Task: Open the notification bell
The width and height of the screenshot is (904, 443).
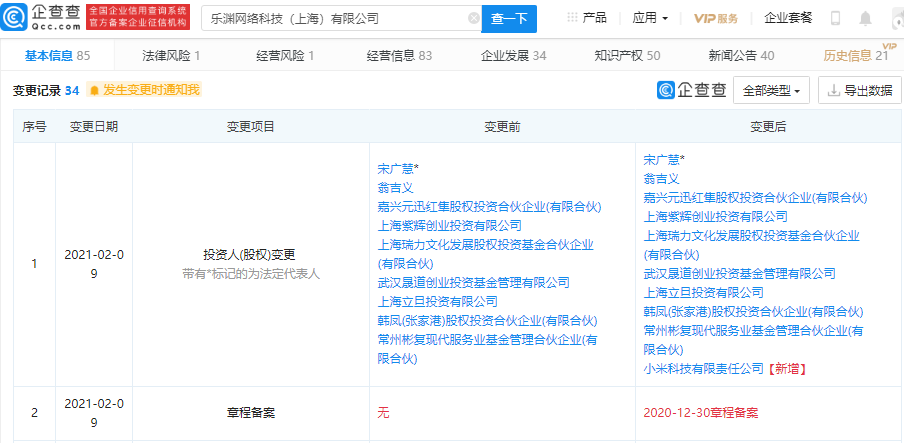Action: pyautogui.click(x=865, y=18)
